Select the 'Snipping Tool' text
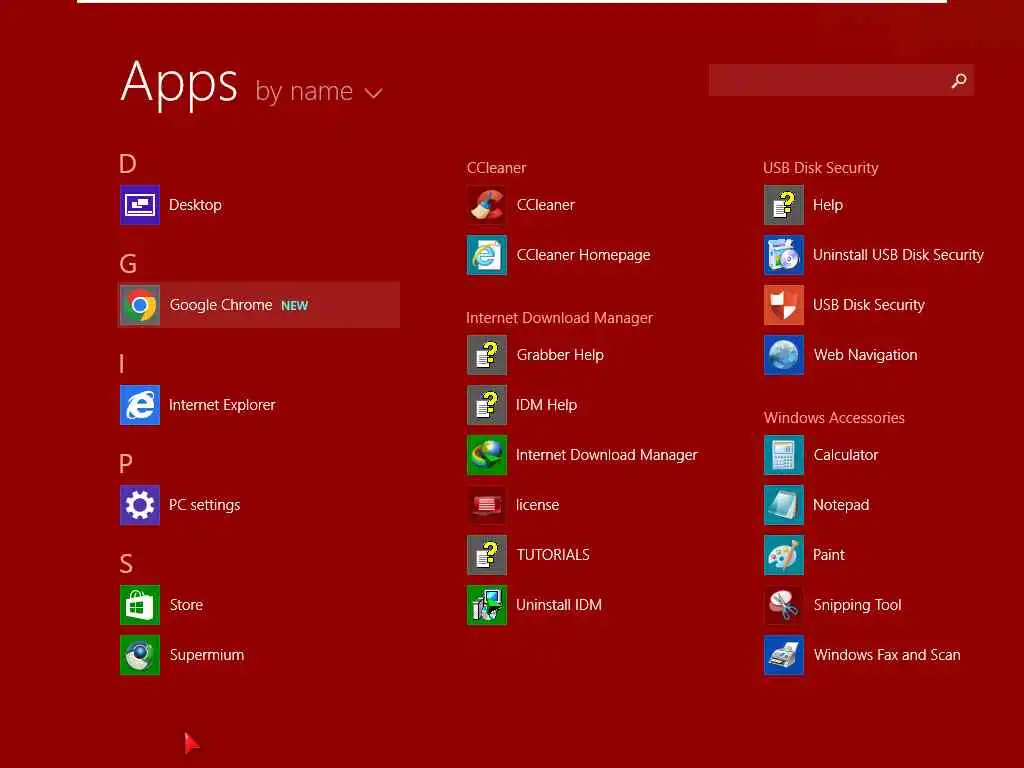This screenshot has width=1024, height=768. point(857,605)
